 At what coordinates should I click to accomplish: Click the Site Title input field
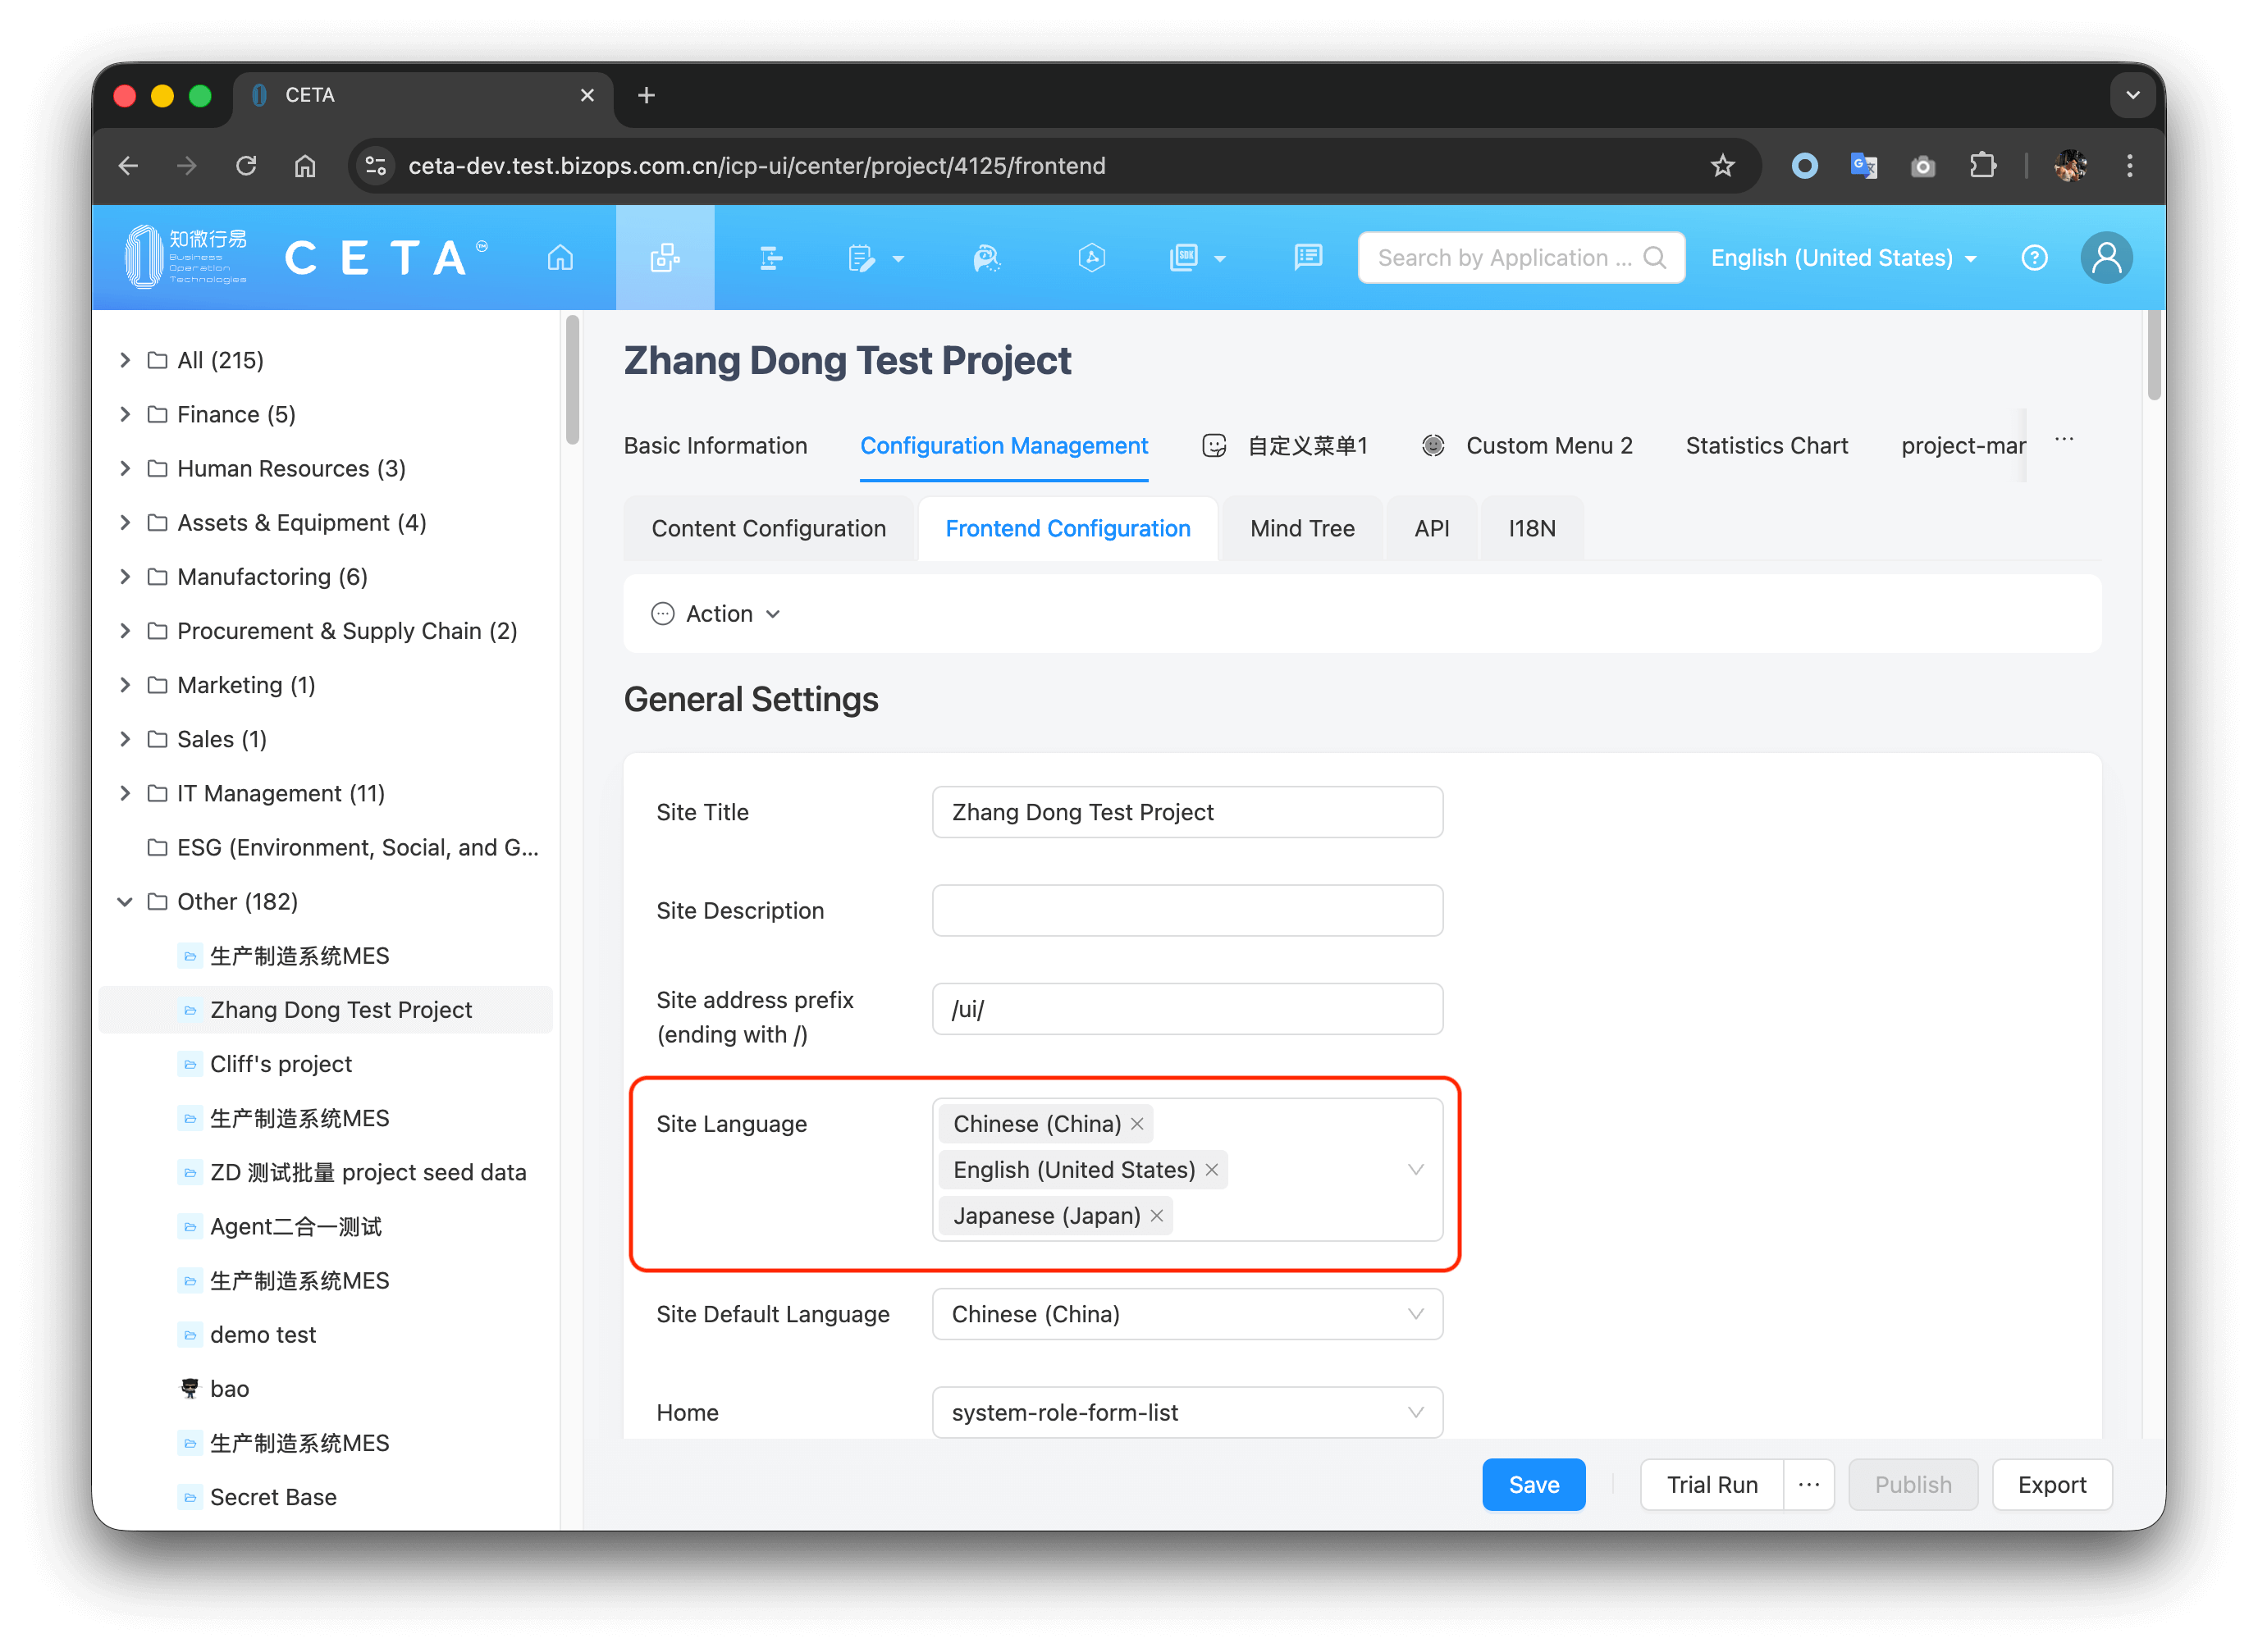point(1187,812)
